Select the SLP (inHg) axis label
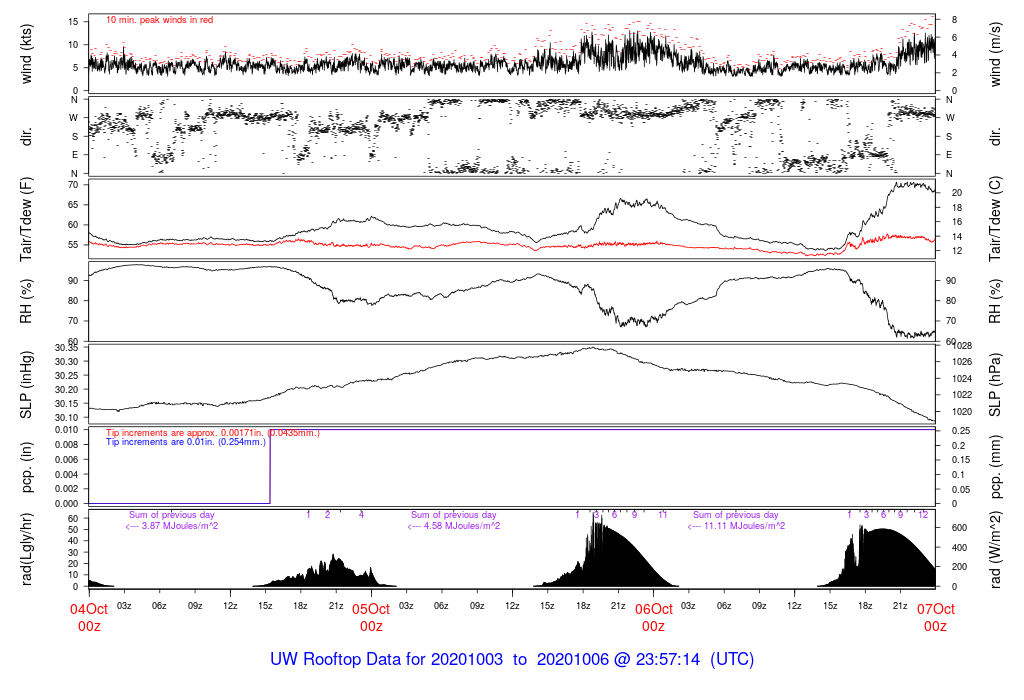1024x700 pixels. 27,383
